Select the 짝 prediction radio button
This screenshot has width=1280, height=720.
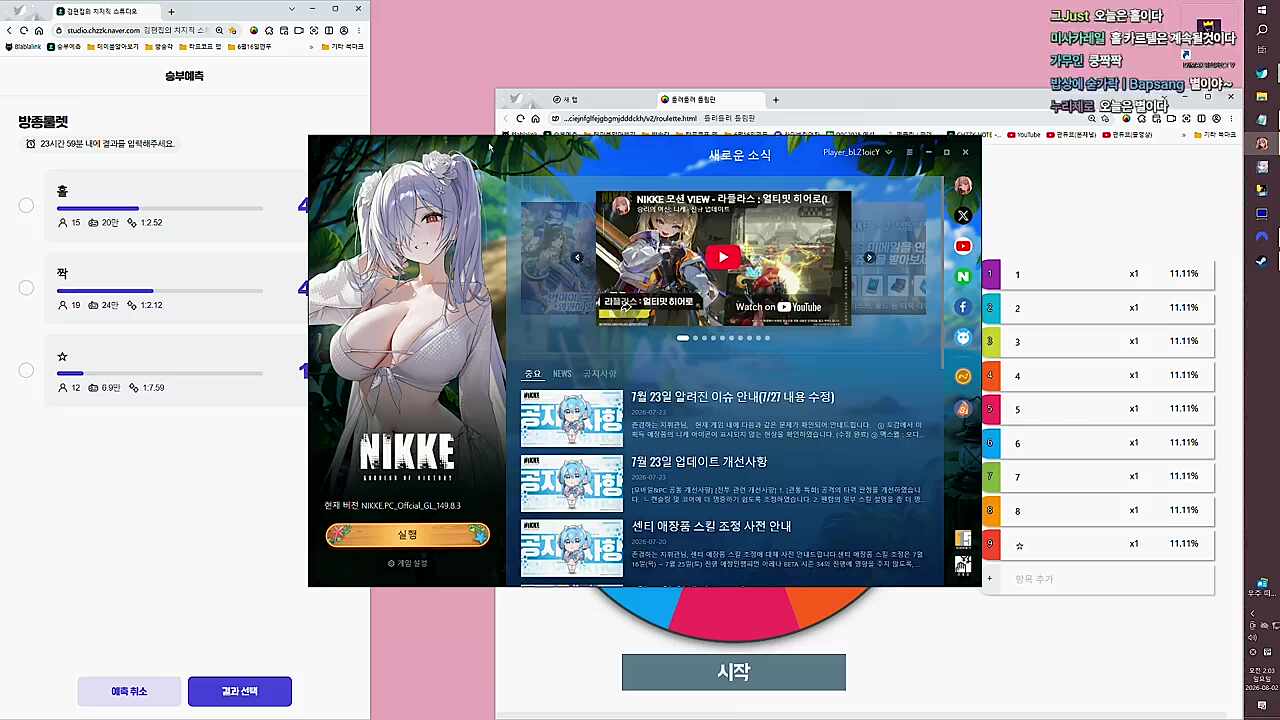pyautogui.click(x=26, y=288)
